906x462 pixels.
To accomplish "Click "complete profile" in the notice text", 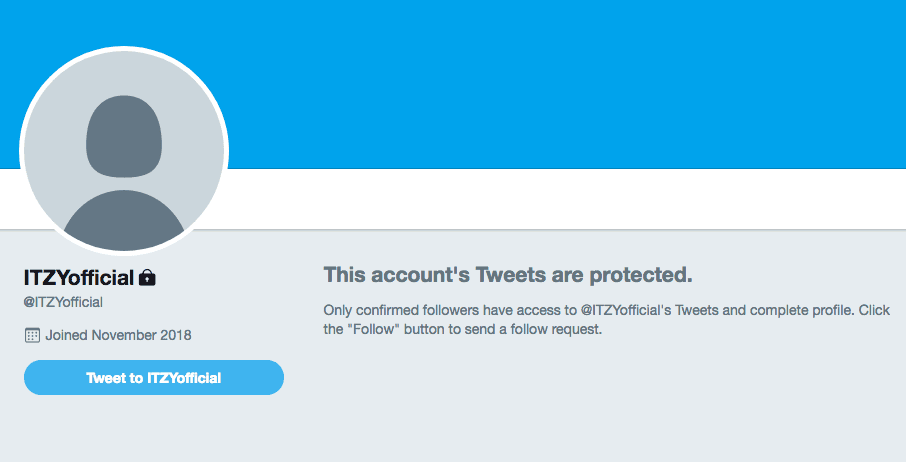I will coord(802,310).
